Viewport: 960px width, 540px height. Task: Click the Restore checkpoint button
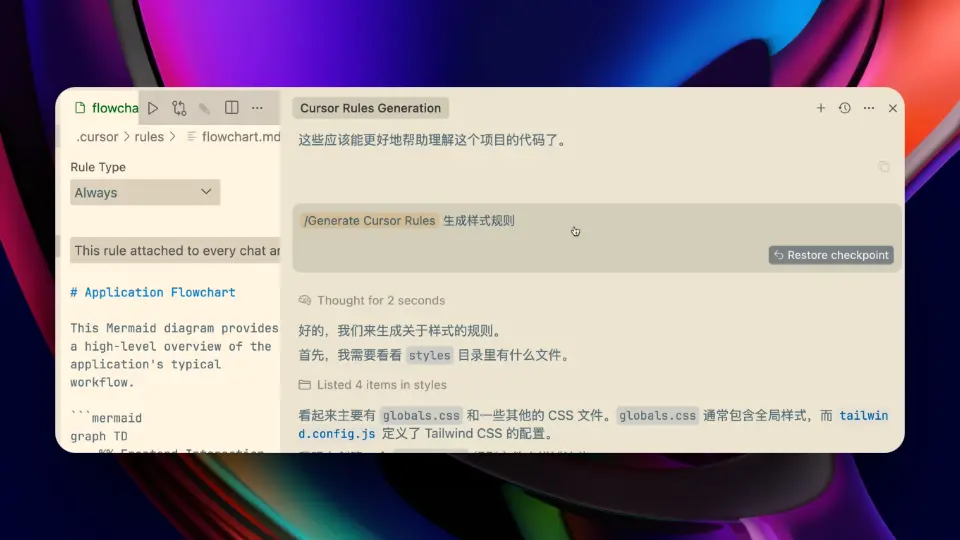[831, 255]
